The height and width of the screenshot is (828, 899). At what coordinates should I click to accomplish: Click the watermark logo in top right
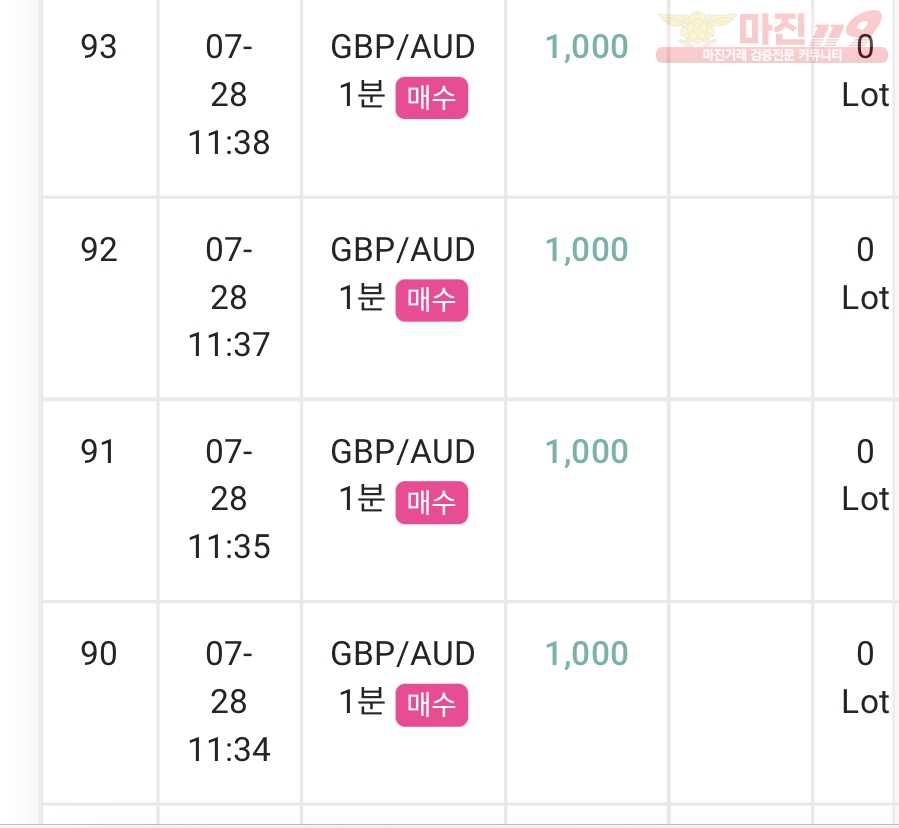click(x=772, y=36)
